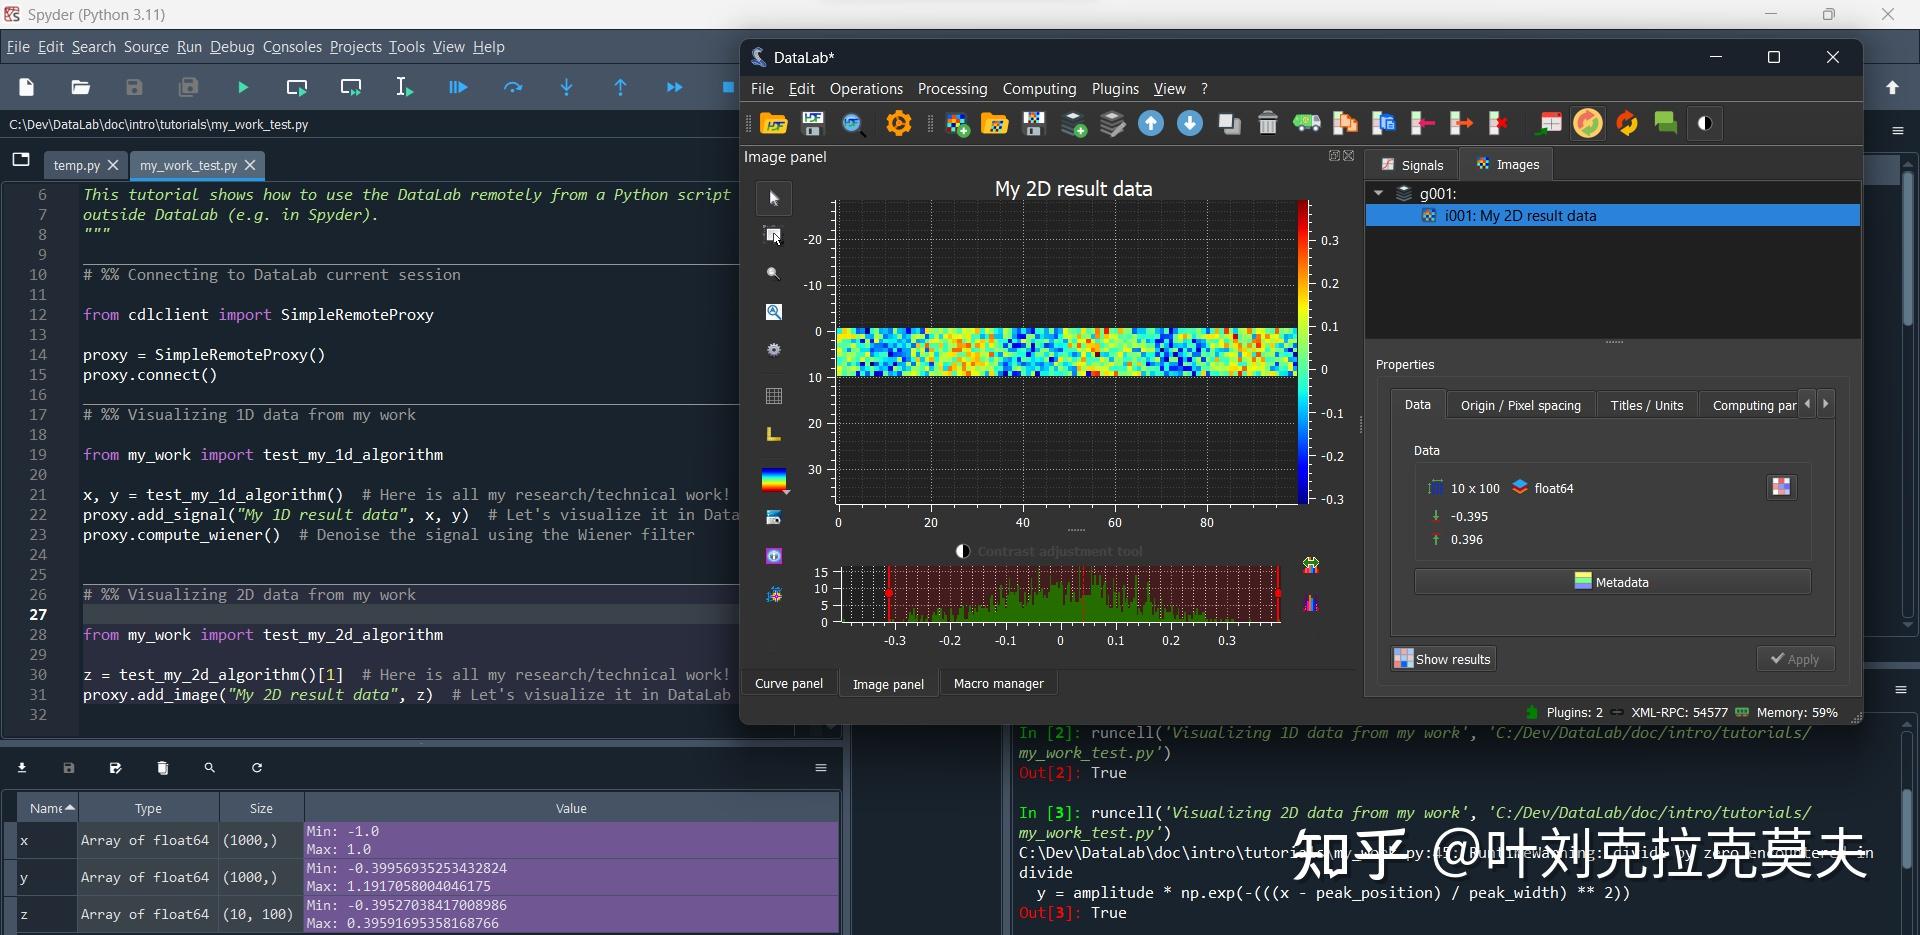Select i001: My 2D result data
The width and height of the screenshot is (1920, 935).
1612,216
